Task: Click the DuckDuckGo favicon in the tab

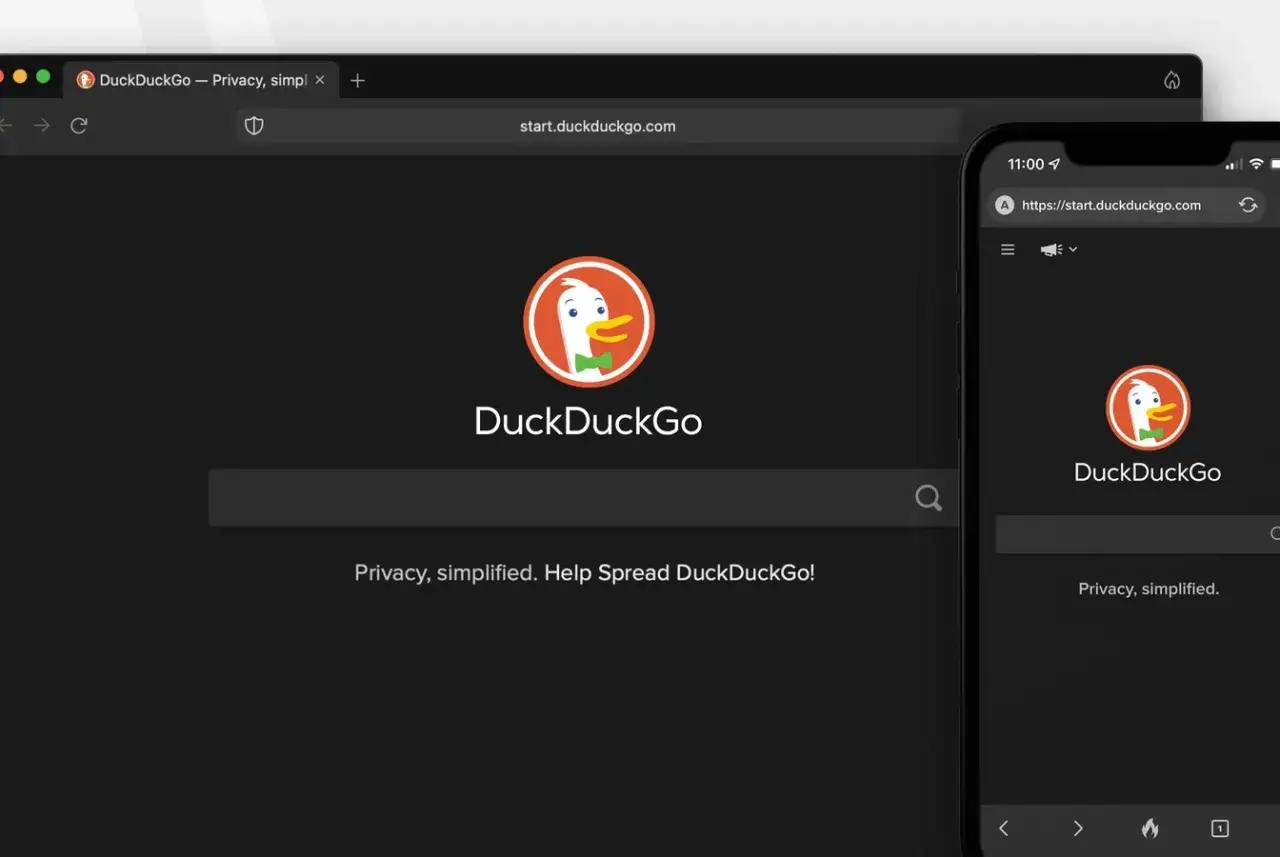Action: (x=85, y=80)
